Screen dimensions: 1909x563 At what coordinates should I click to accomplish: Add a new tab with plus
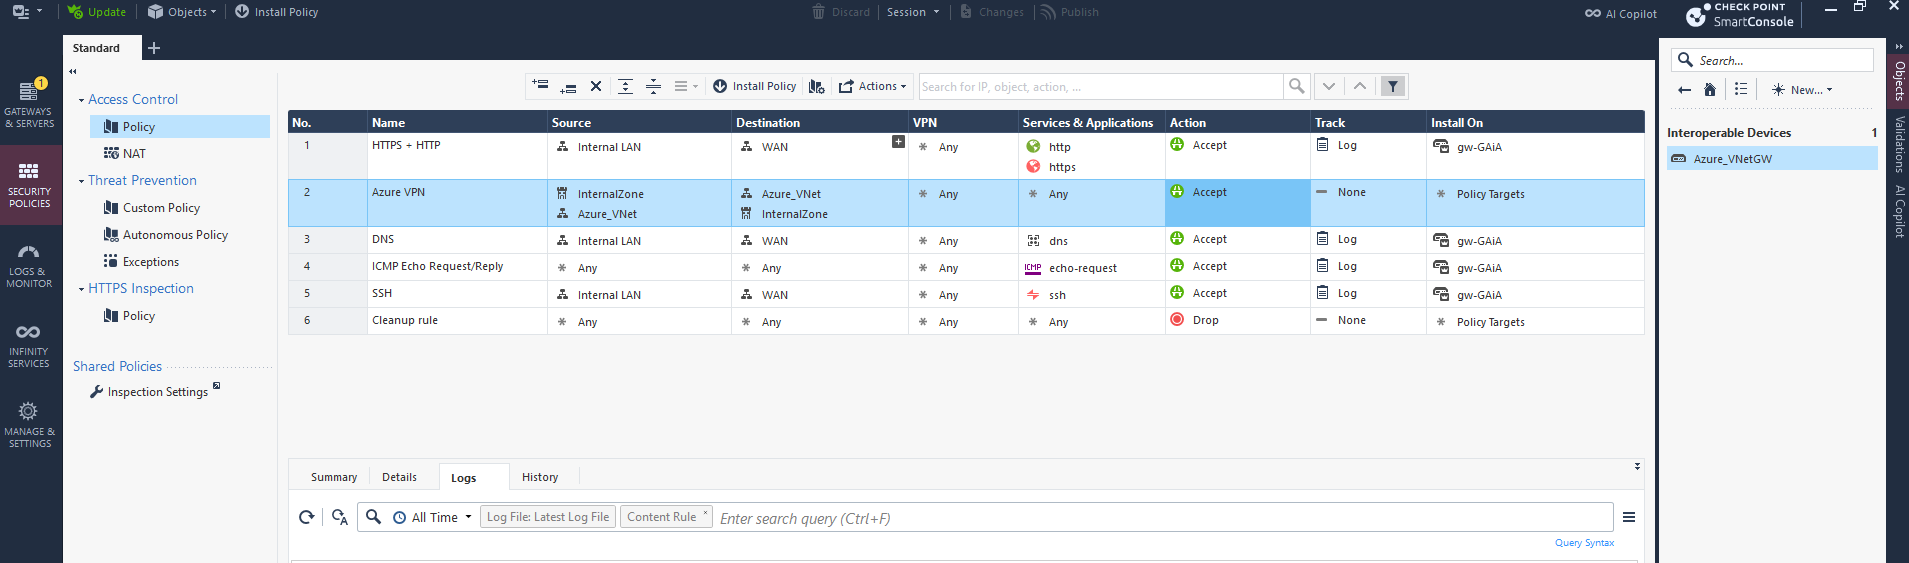click(154, 48)
